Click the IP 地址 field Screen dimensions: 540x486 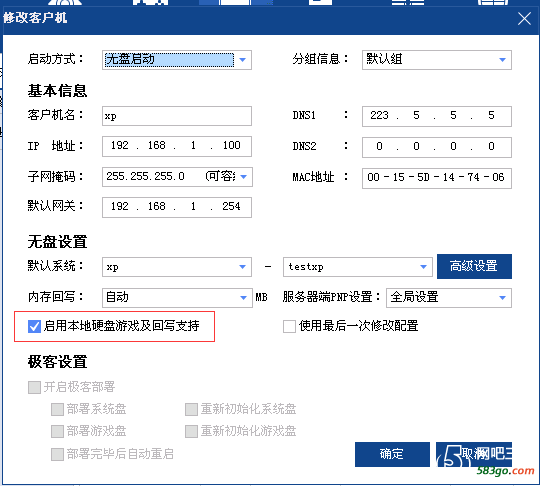[177, 146]
